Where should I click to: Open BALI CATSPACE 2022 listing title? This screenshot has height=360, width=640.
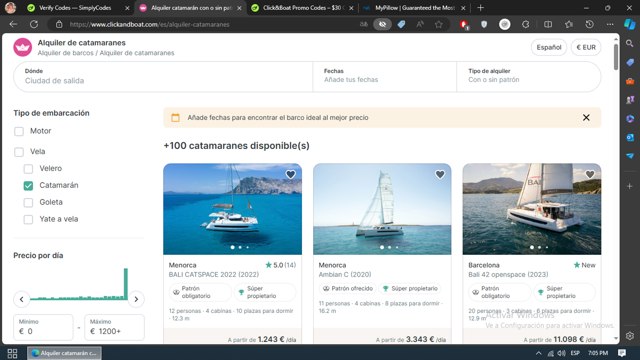point(214,275)
